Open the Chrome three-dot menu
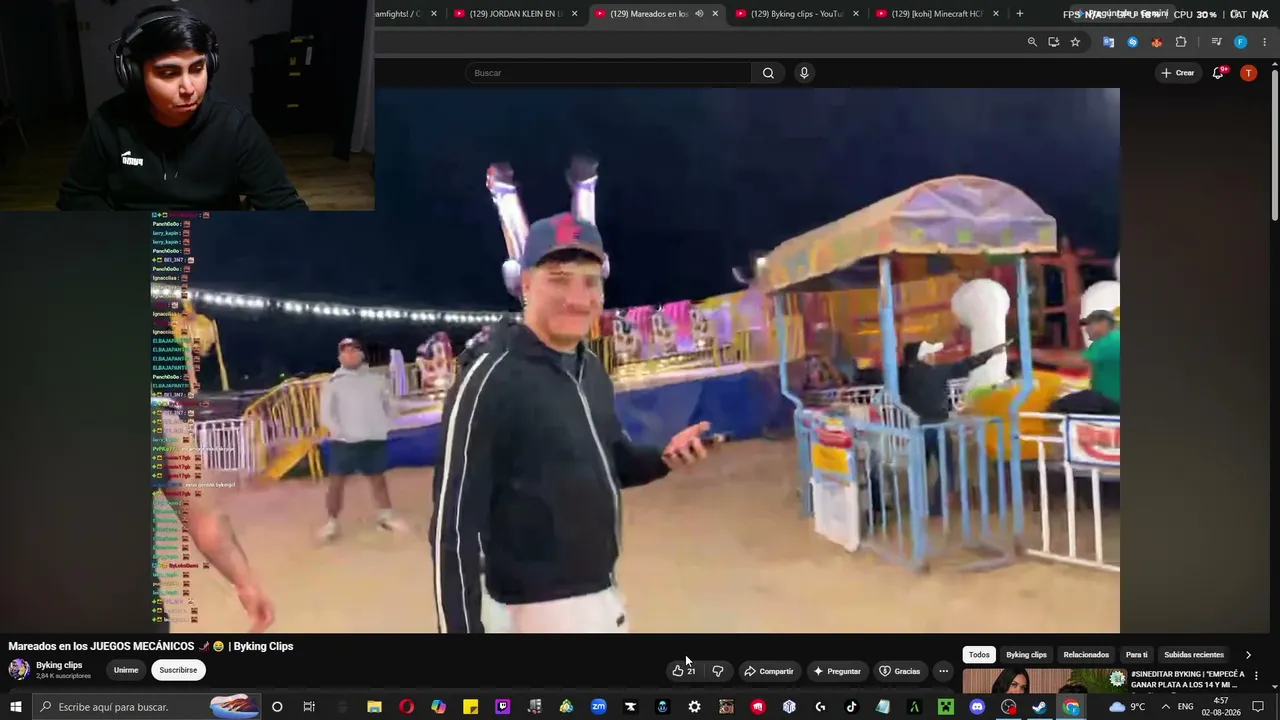Viewport: 1280px width, 720px height. coord(1265,42)
